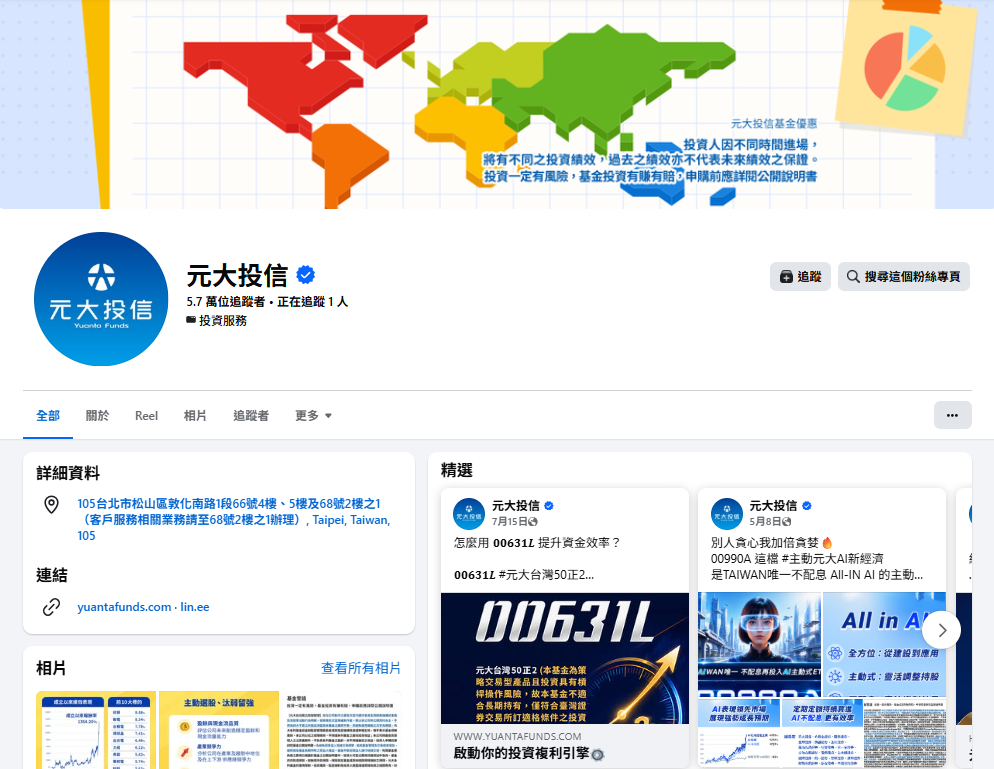Click the 7月15日 post date

click(x=509, y=521)
